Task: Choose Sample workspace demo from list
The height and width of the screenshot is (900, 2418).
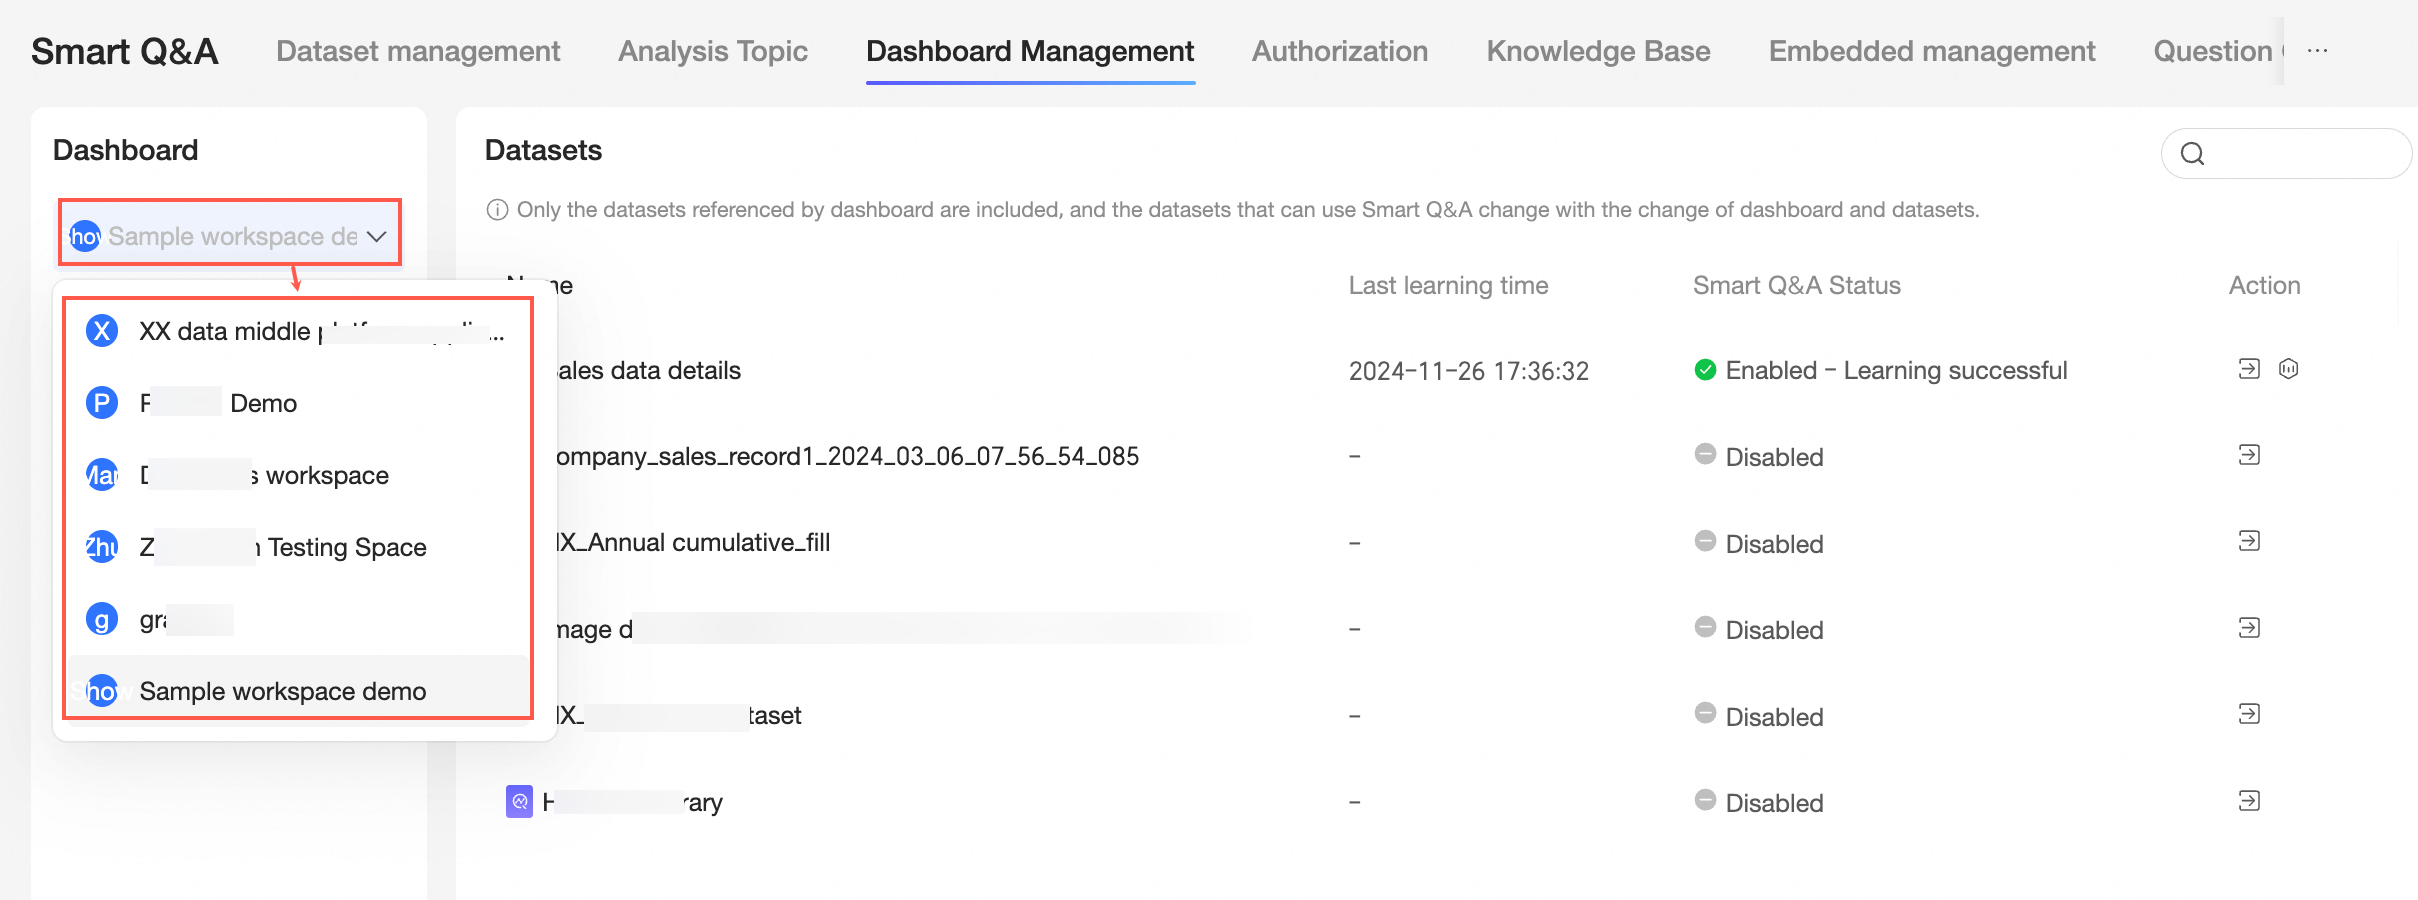Action: pos(297,691)
